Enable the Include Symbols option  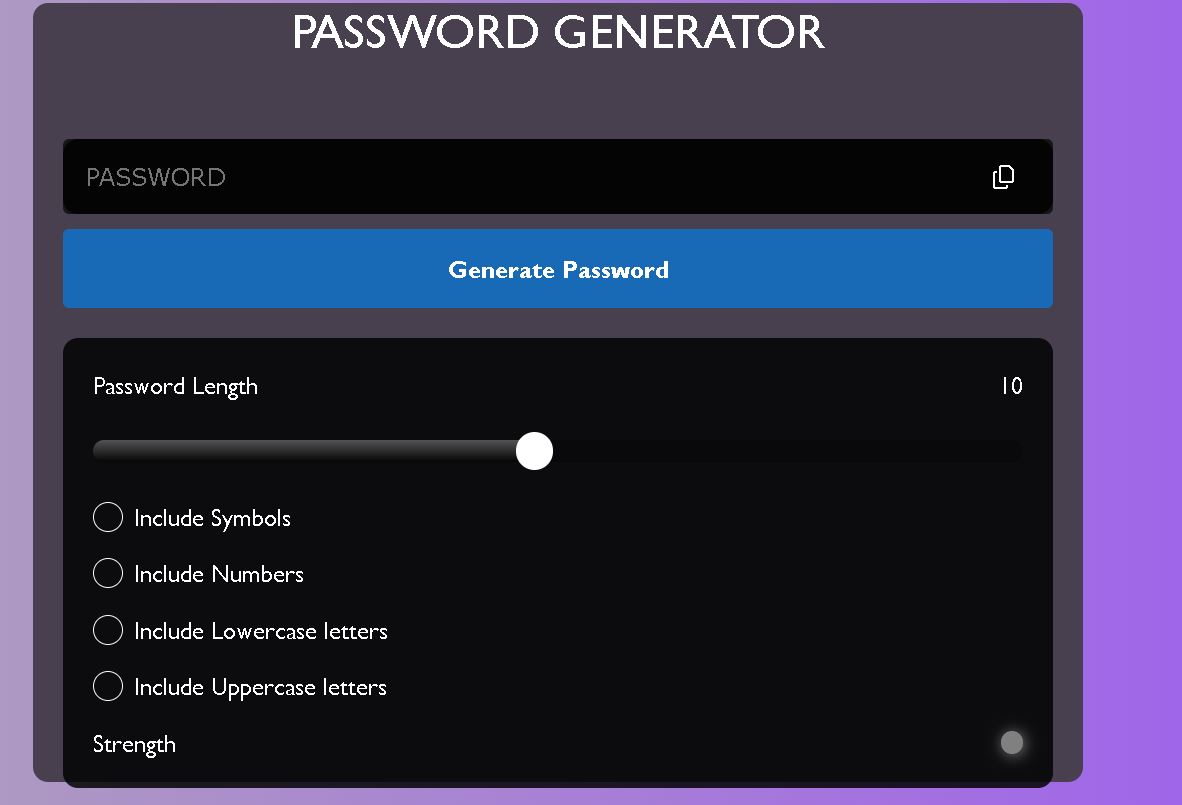tap(108, 517)
